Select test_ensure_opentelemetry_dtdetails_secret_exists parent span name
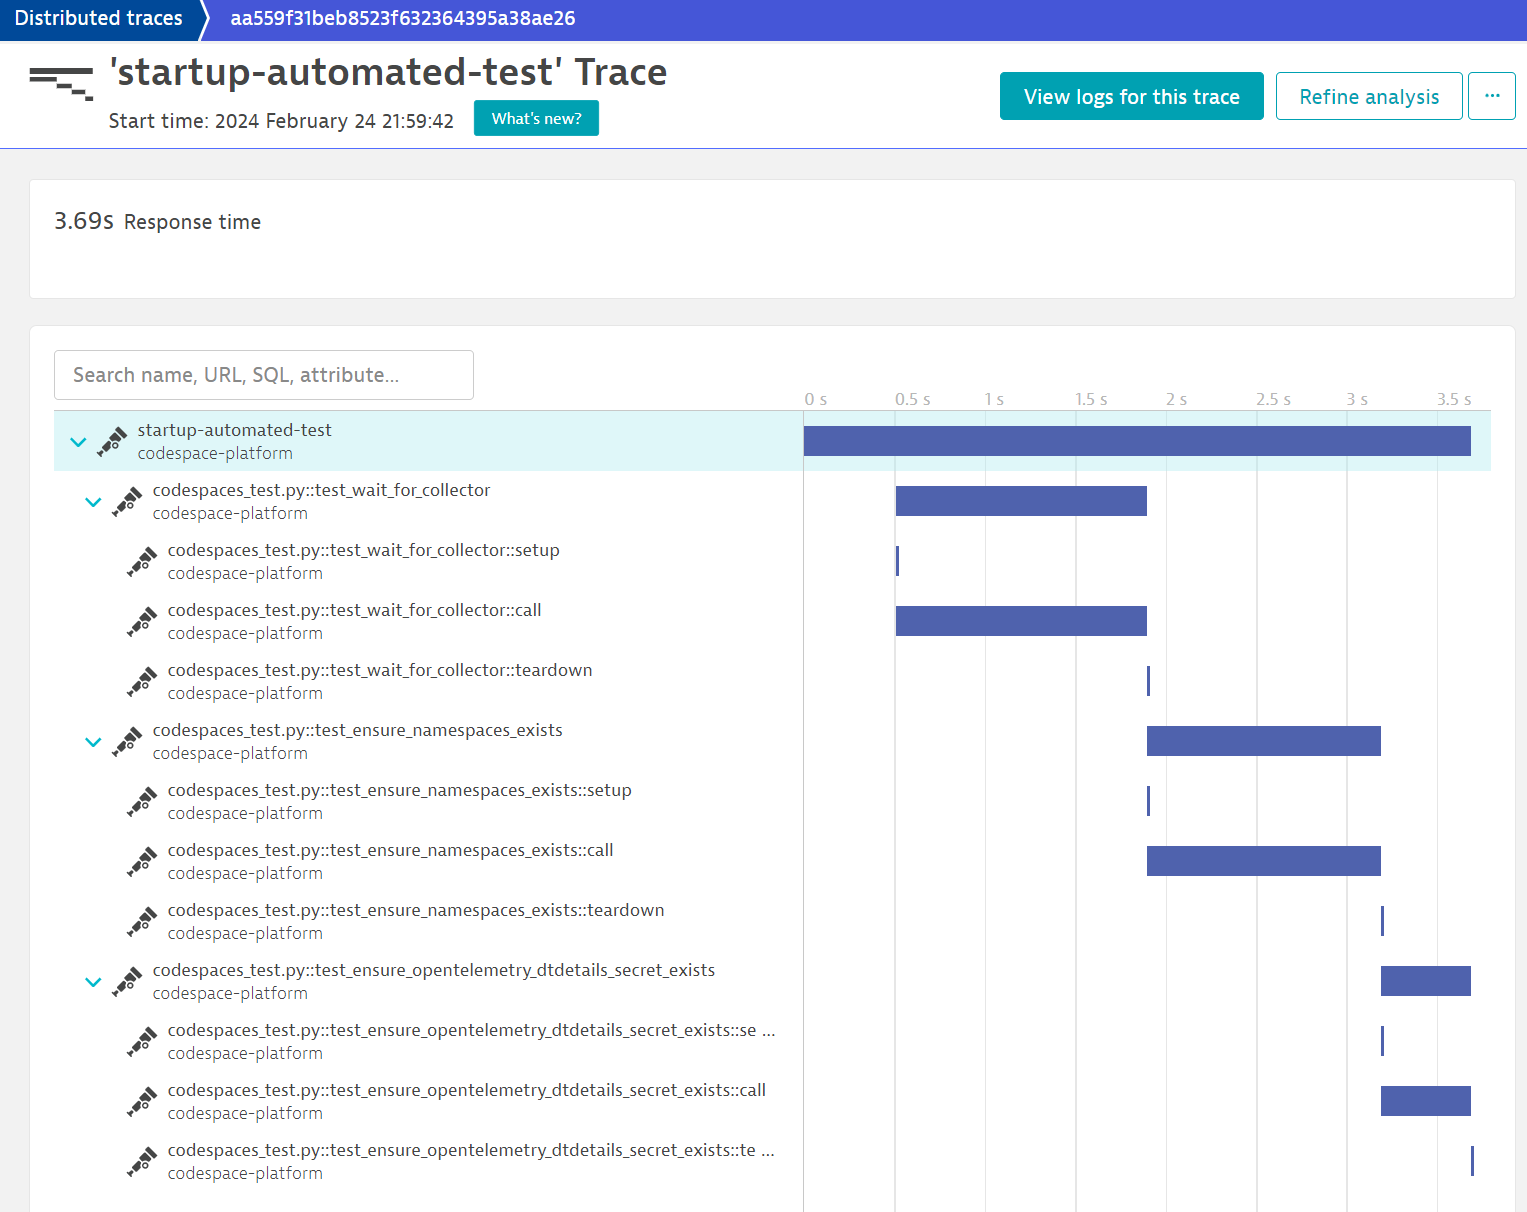Image resolution: width=1527 pixels, height=1212 pixels. click(x=433, y=970)
